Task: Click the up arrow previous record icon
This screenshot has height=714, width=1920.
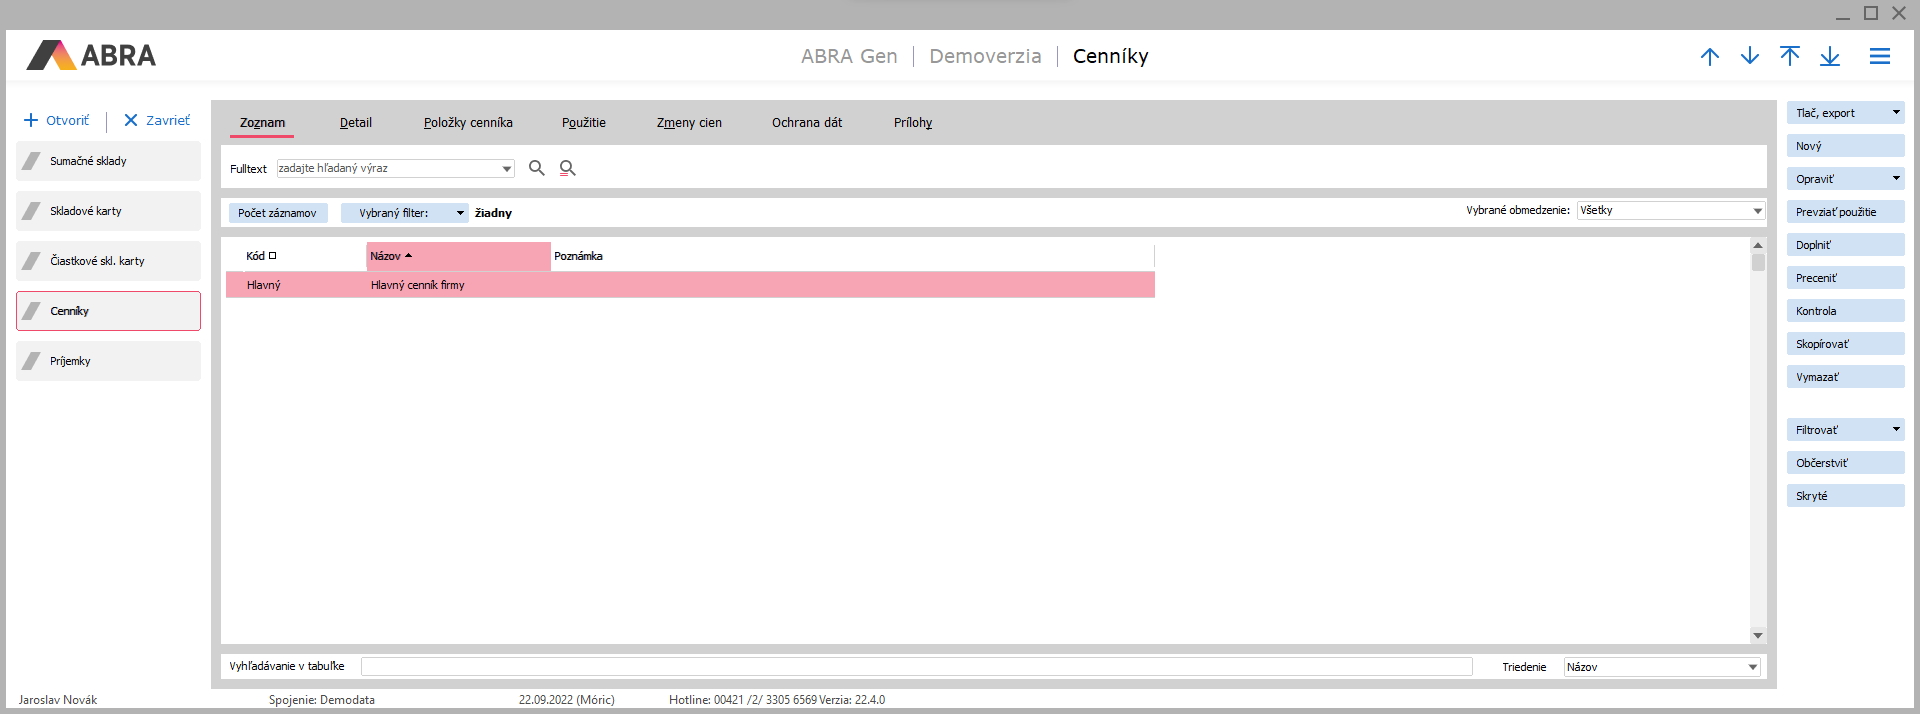Action: pos(1710,57)
